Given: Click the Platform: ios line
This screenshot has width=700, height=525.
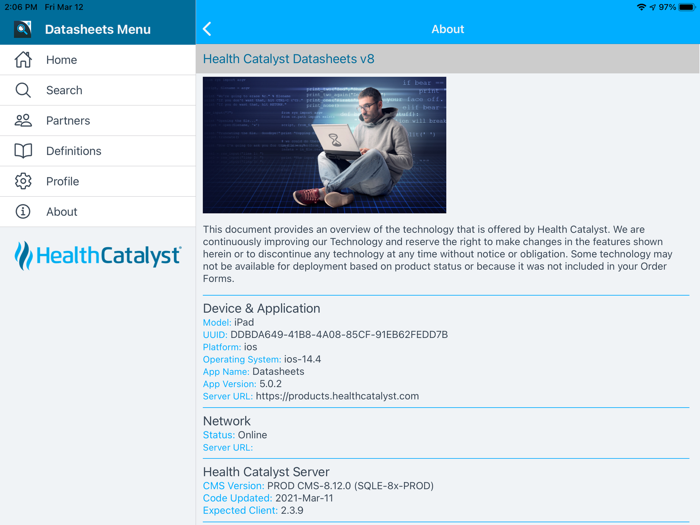Looking at the screenshot, I should pos(230,347).
